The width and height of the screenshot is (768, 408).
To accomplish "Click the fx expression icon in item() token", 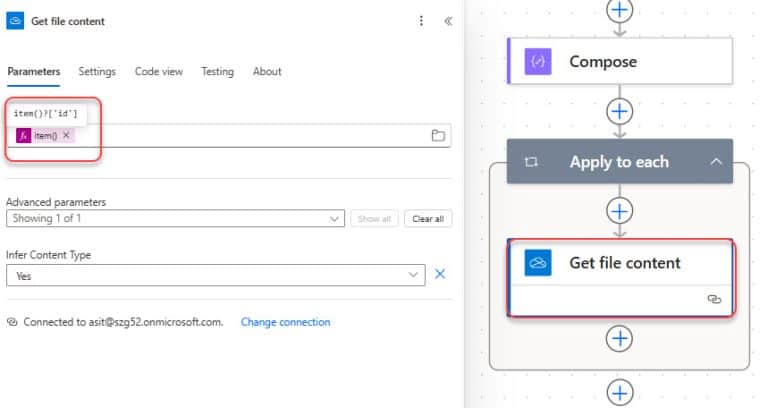I will [x=24, y=136].
